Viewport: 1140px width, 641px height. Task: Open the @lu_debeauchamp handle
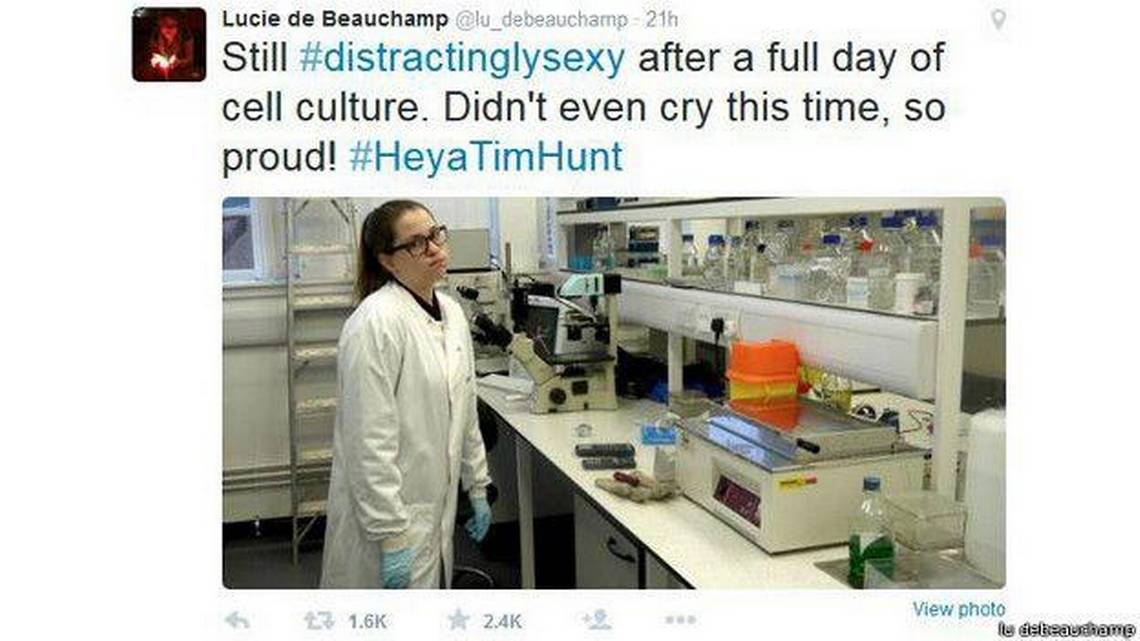pyautogui.click(x=542, y=20)
